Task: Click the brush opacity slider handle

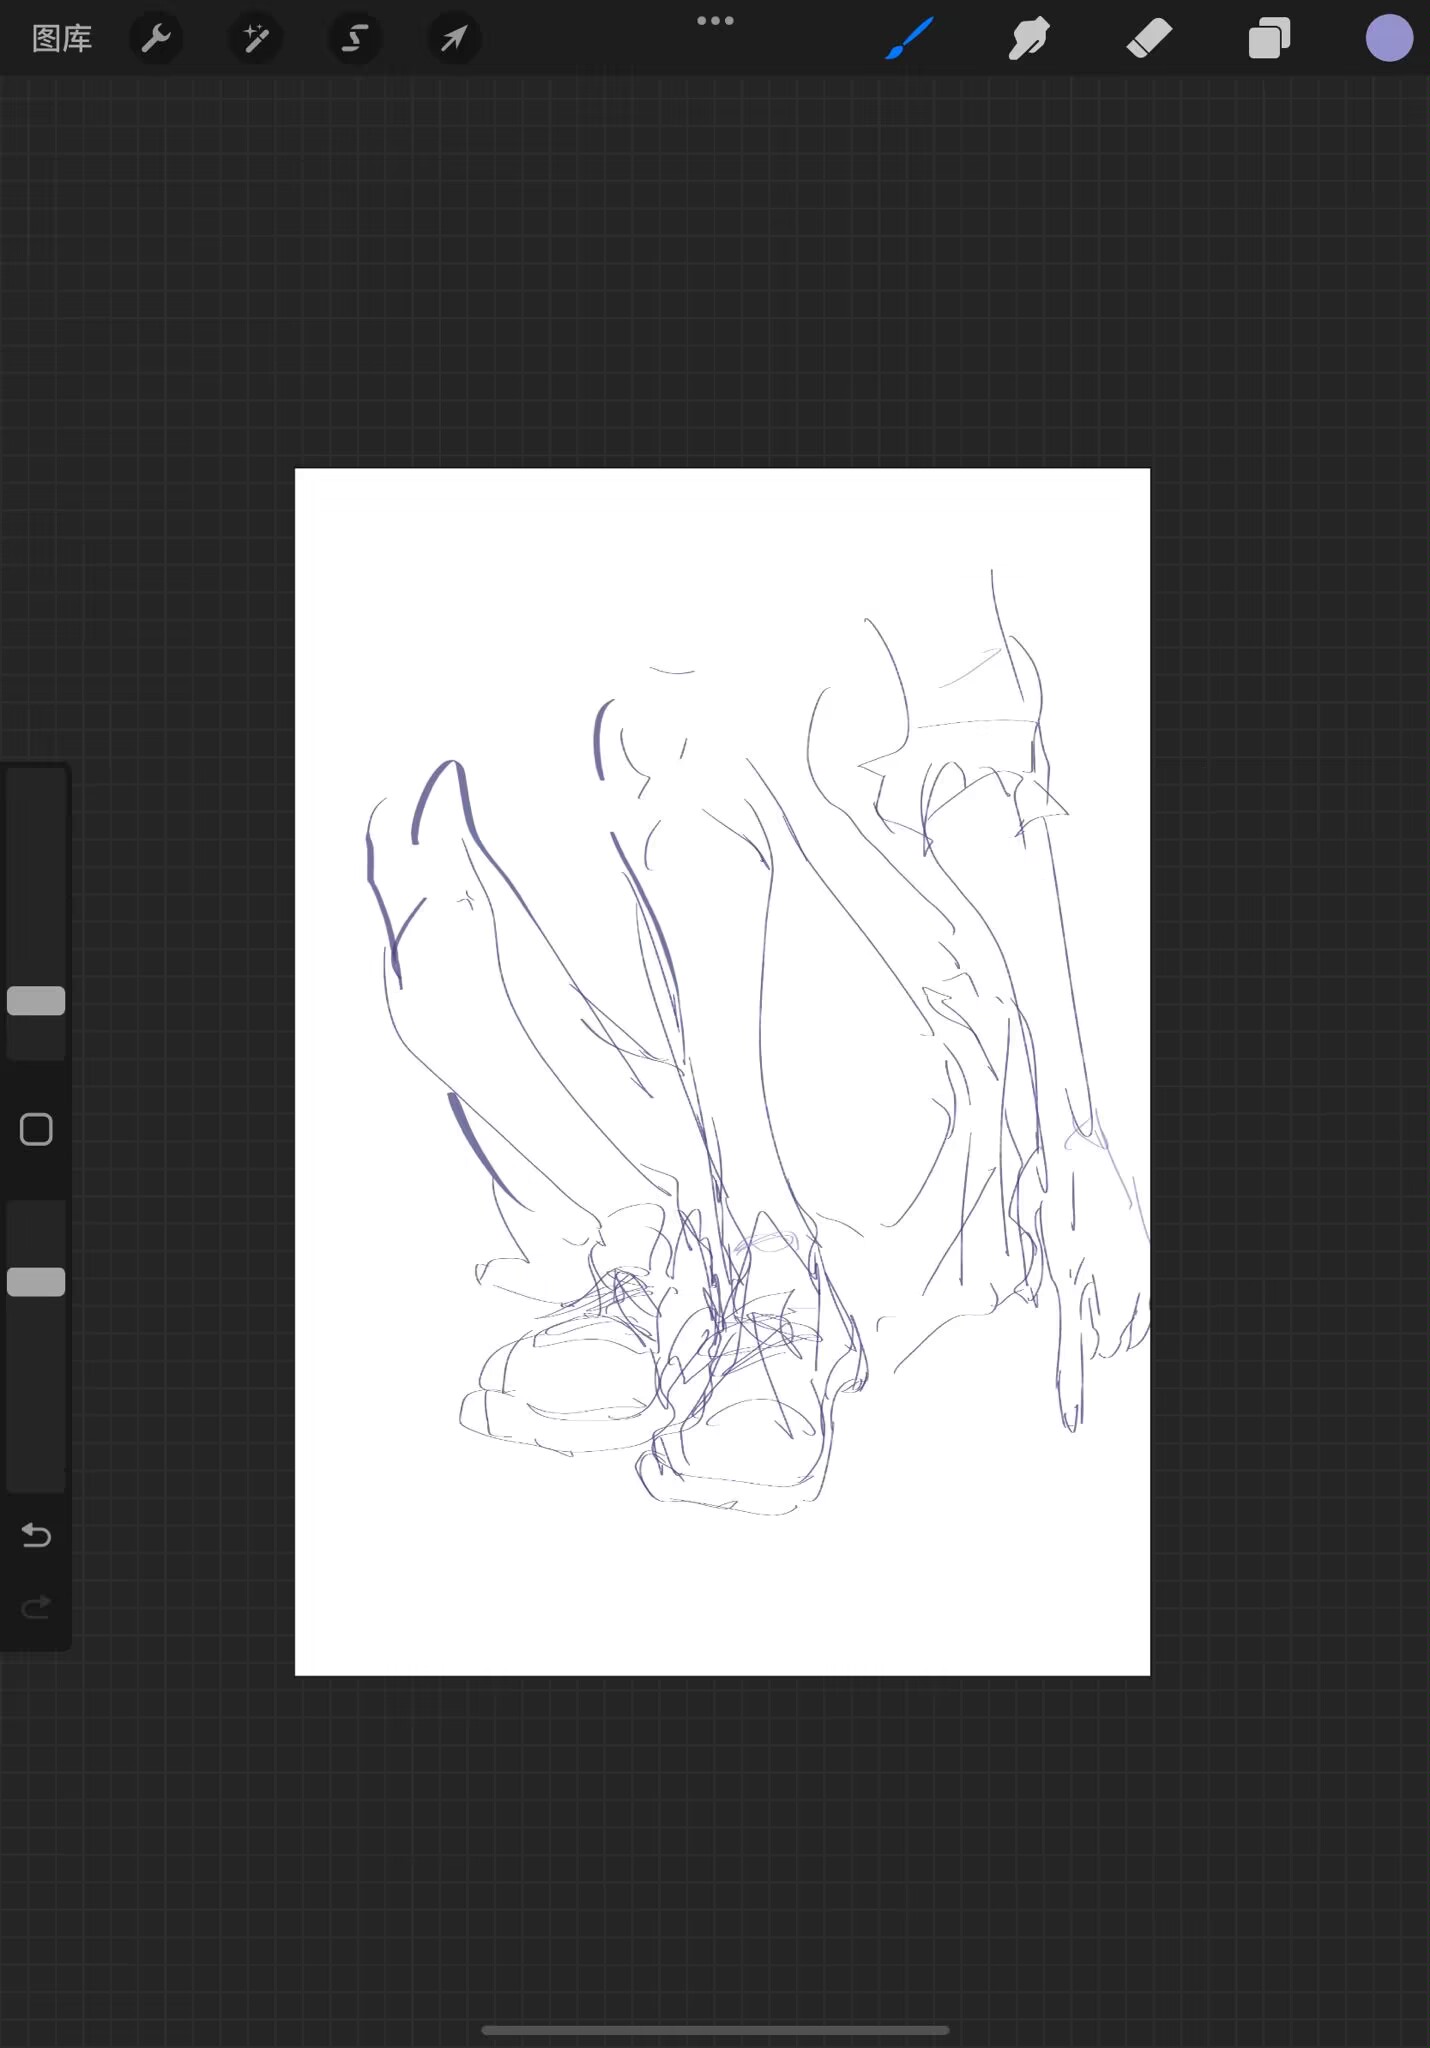Action: (x=36, y=1282)
